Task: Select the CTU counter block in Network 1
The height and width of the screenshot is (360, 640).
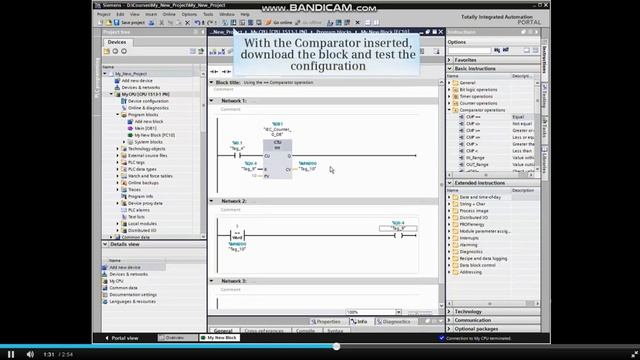Action: (x=278, y=159)
